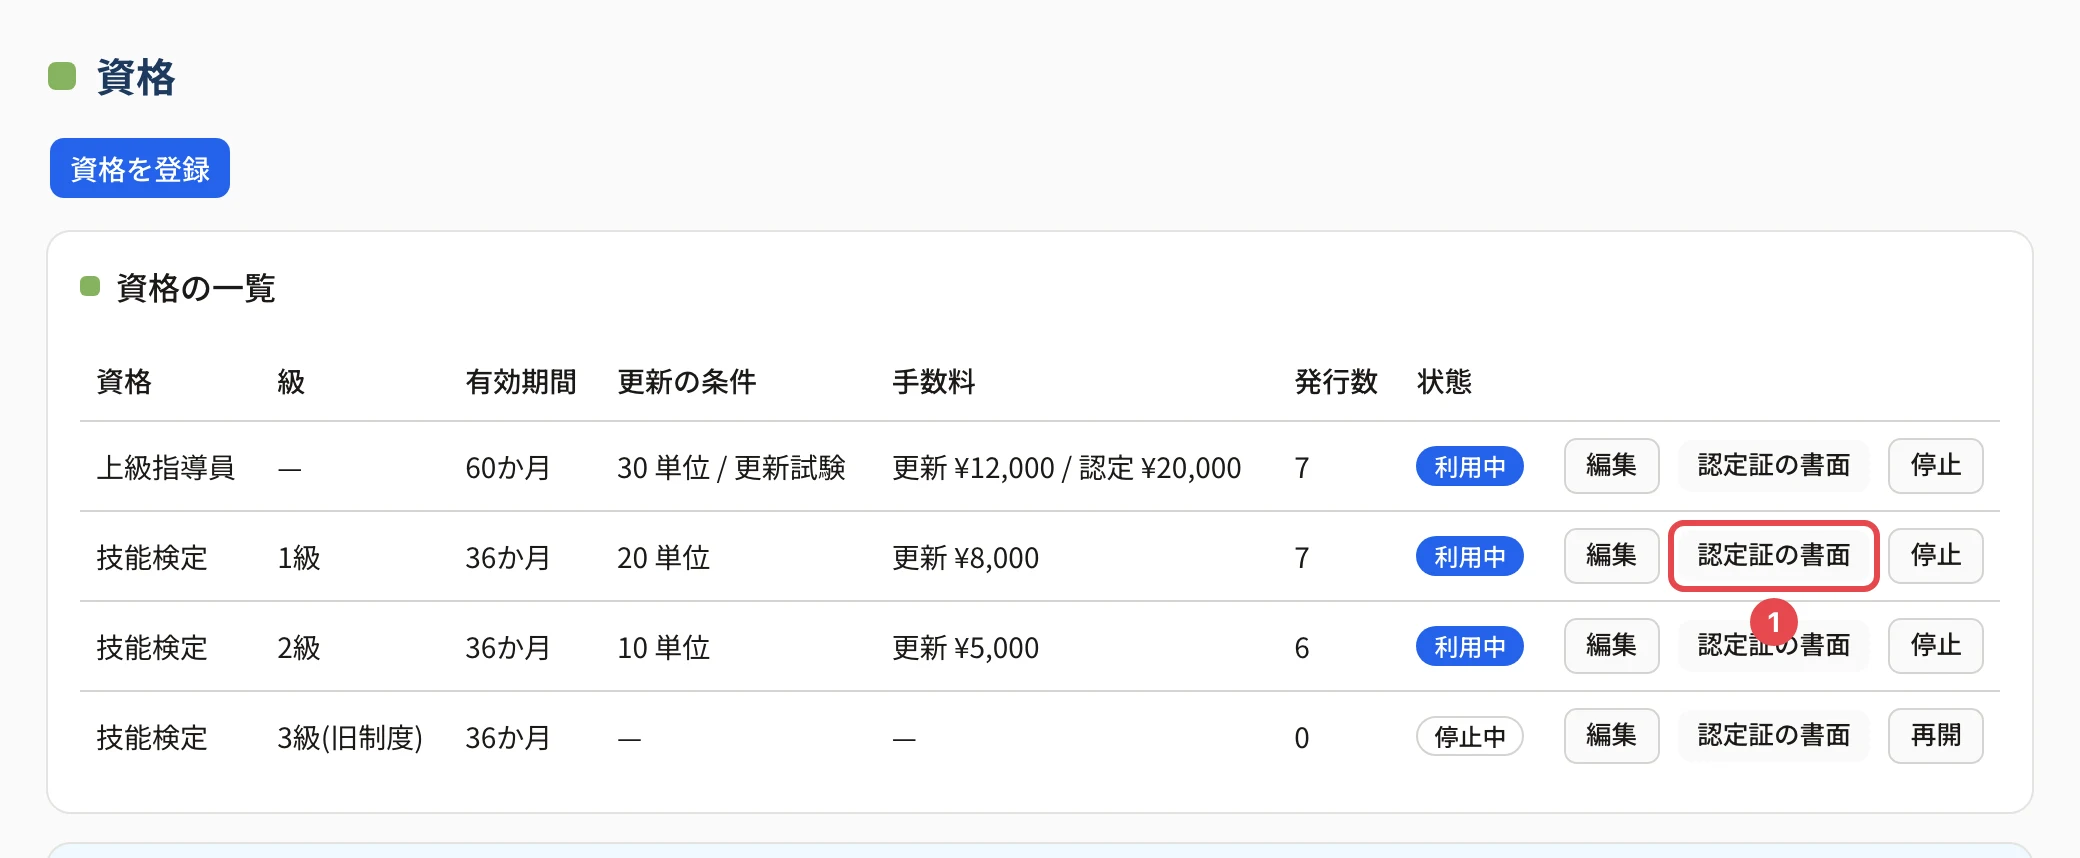Viewport: 2080px width, 858px height.
Task: Select the 1級 grade cell
Action: click(299, 558)
